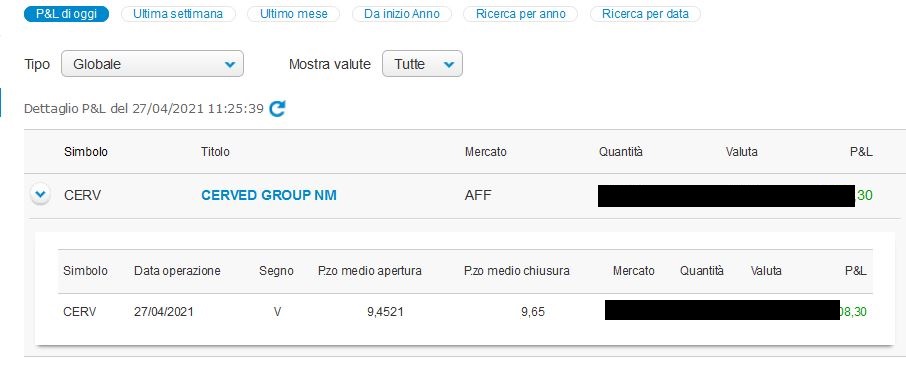Refresh the P&L detail with the reload icon

pos(277,109)
